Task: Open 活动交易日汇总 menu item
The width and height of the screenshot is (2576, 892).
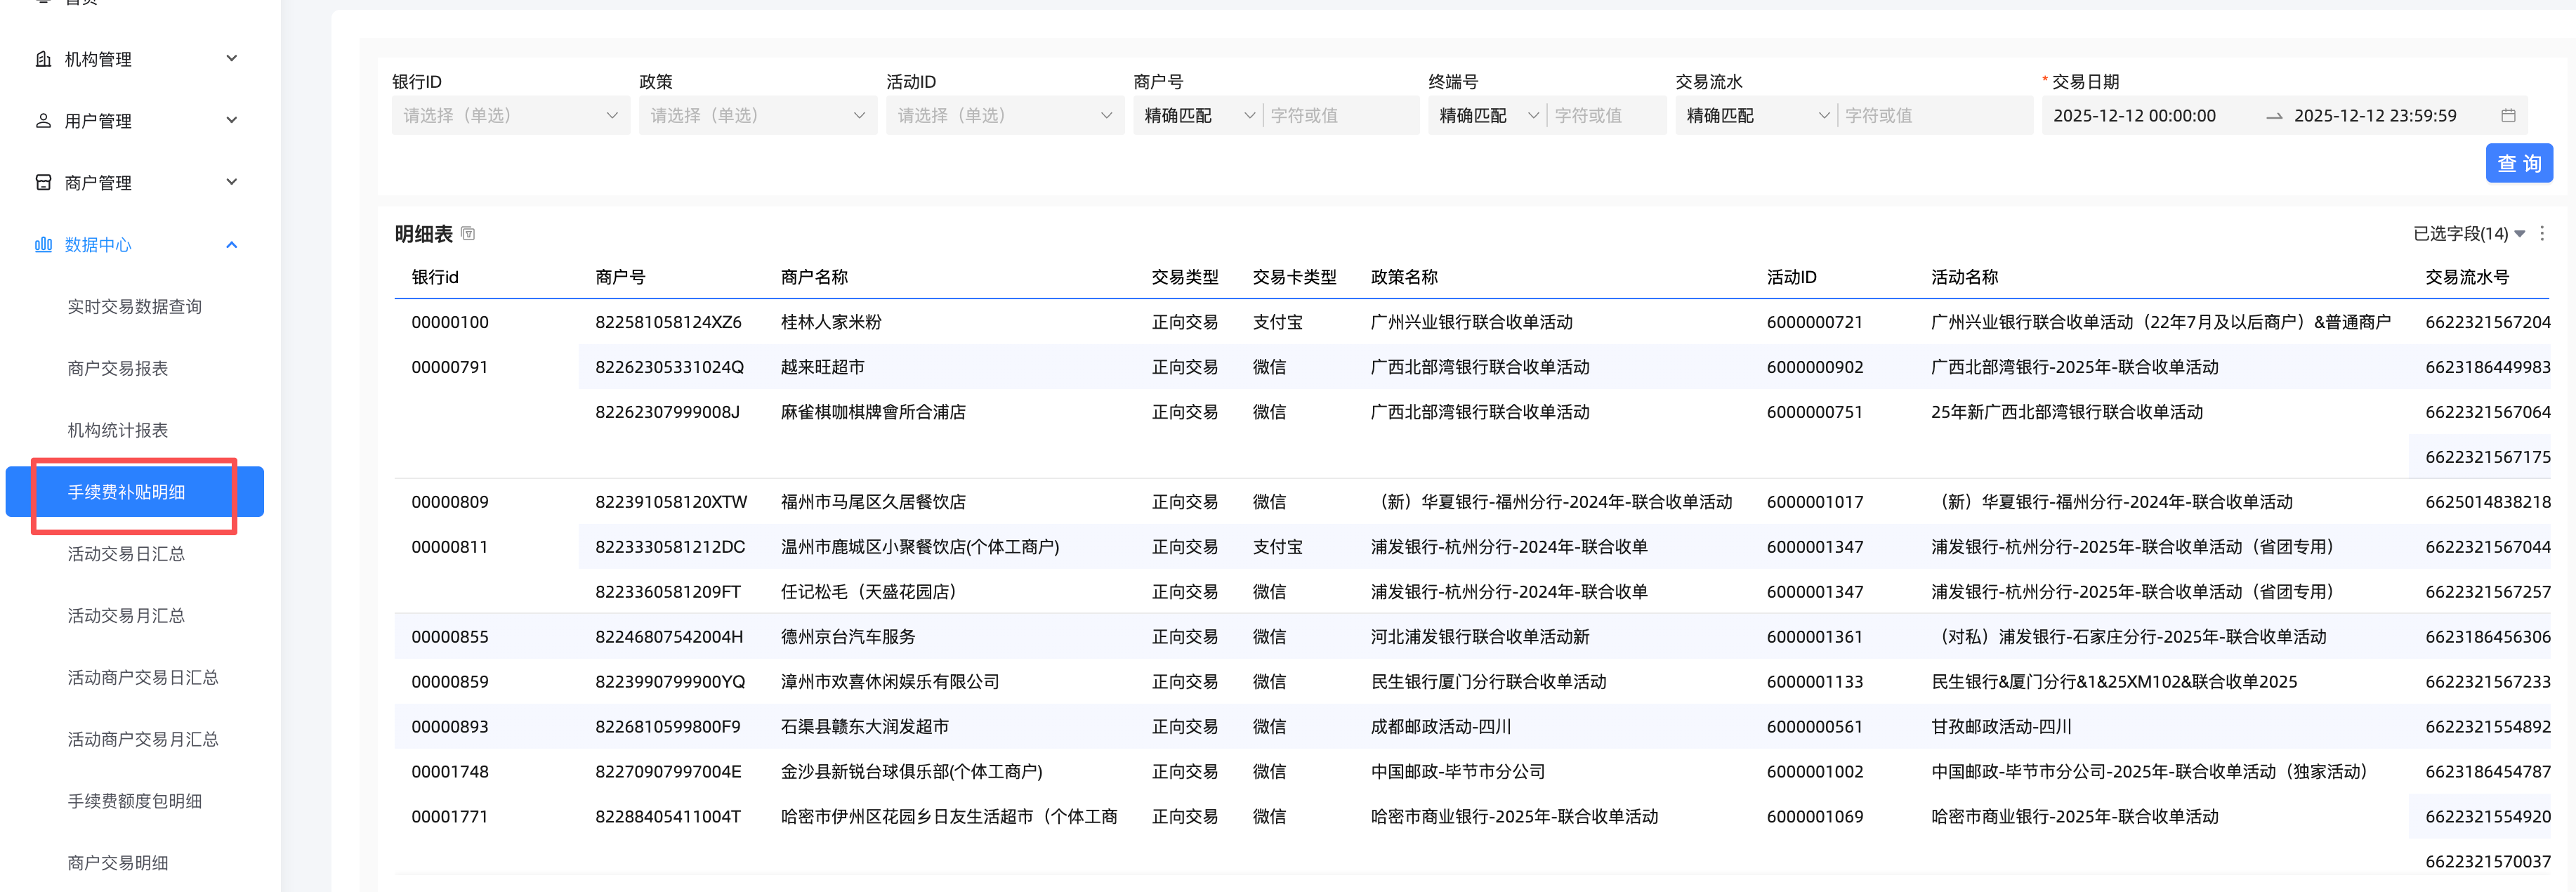Action: 126,554
